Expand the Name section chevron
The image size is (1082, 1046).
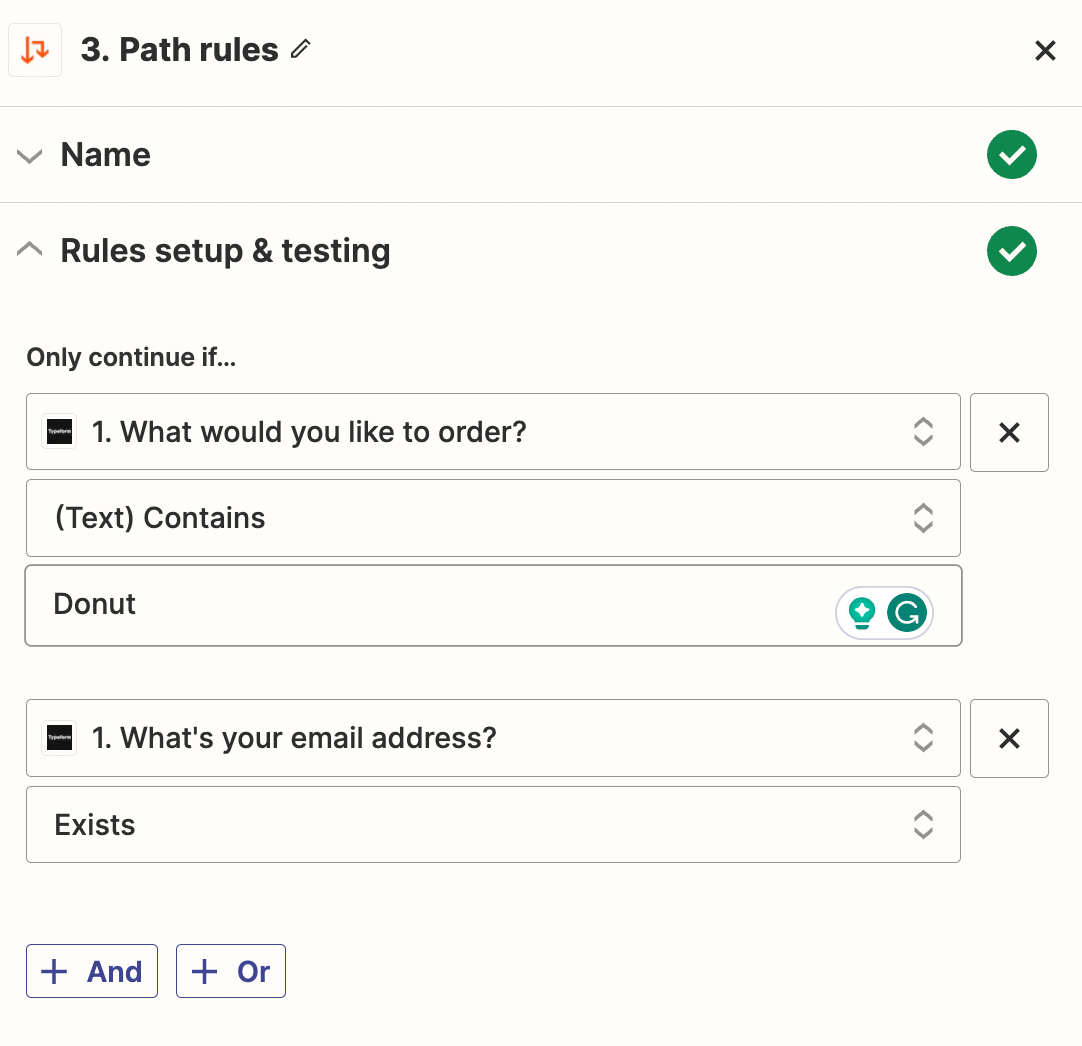[30, 156]
